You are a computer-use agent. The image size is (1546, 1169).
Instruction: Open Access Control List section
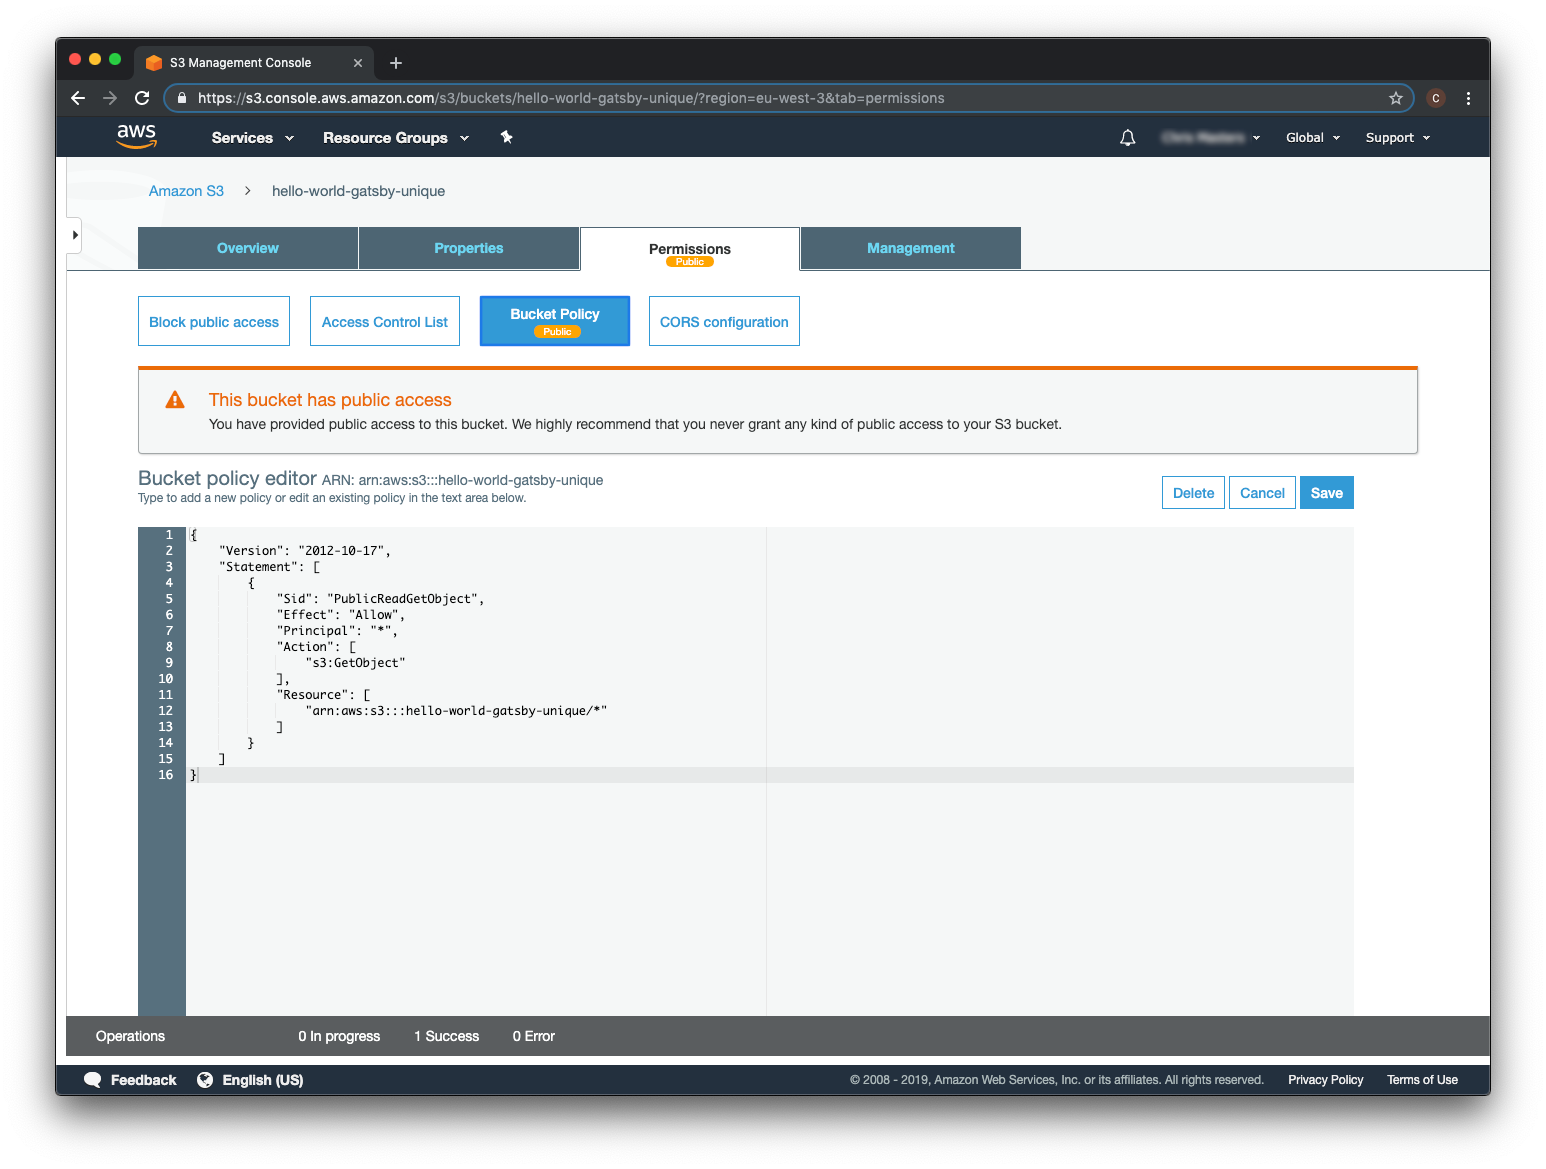click(385, 321)
